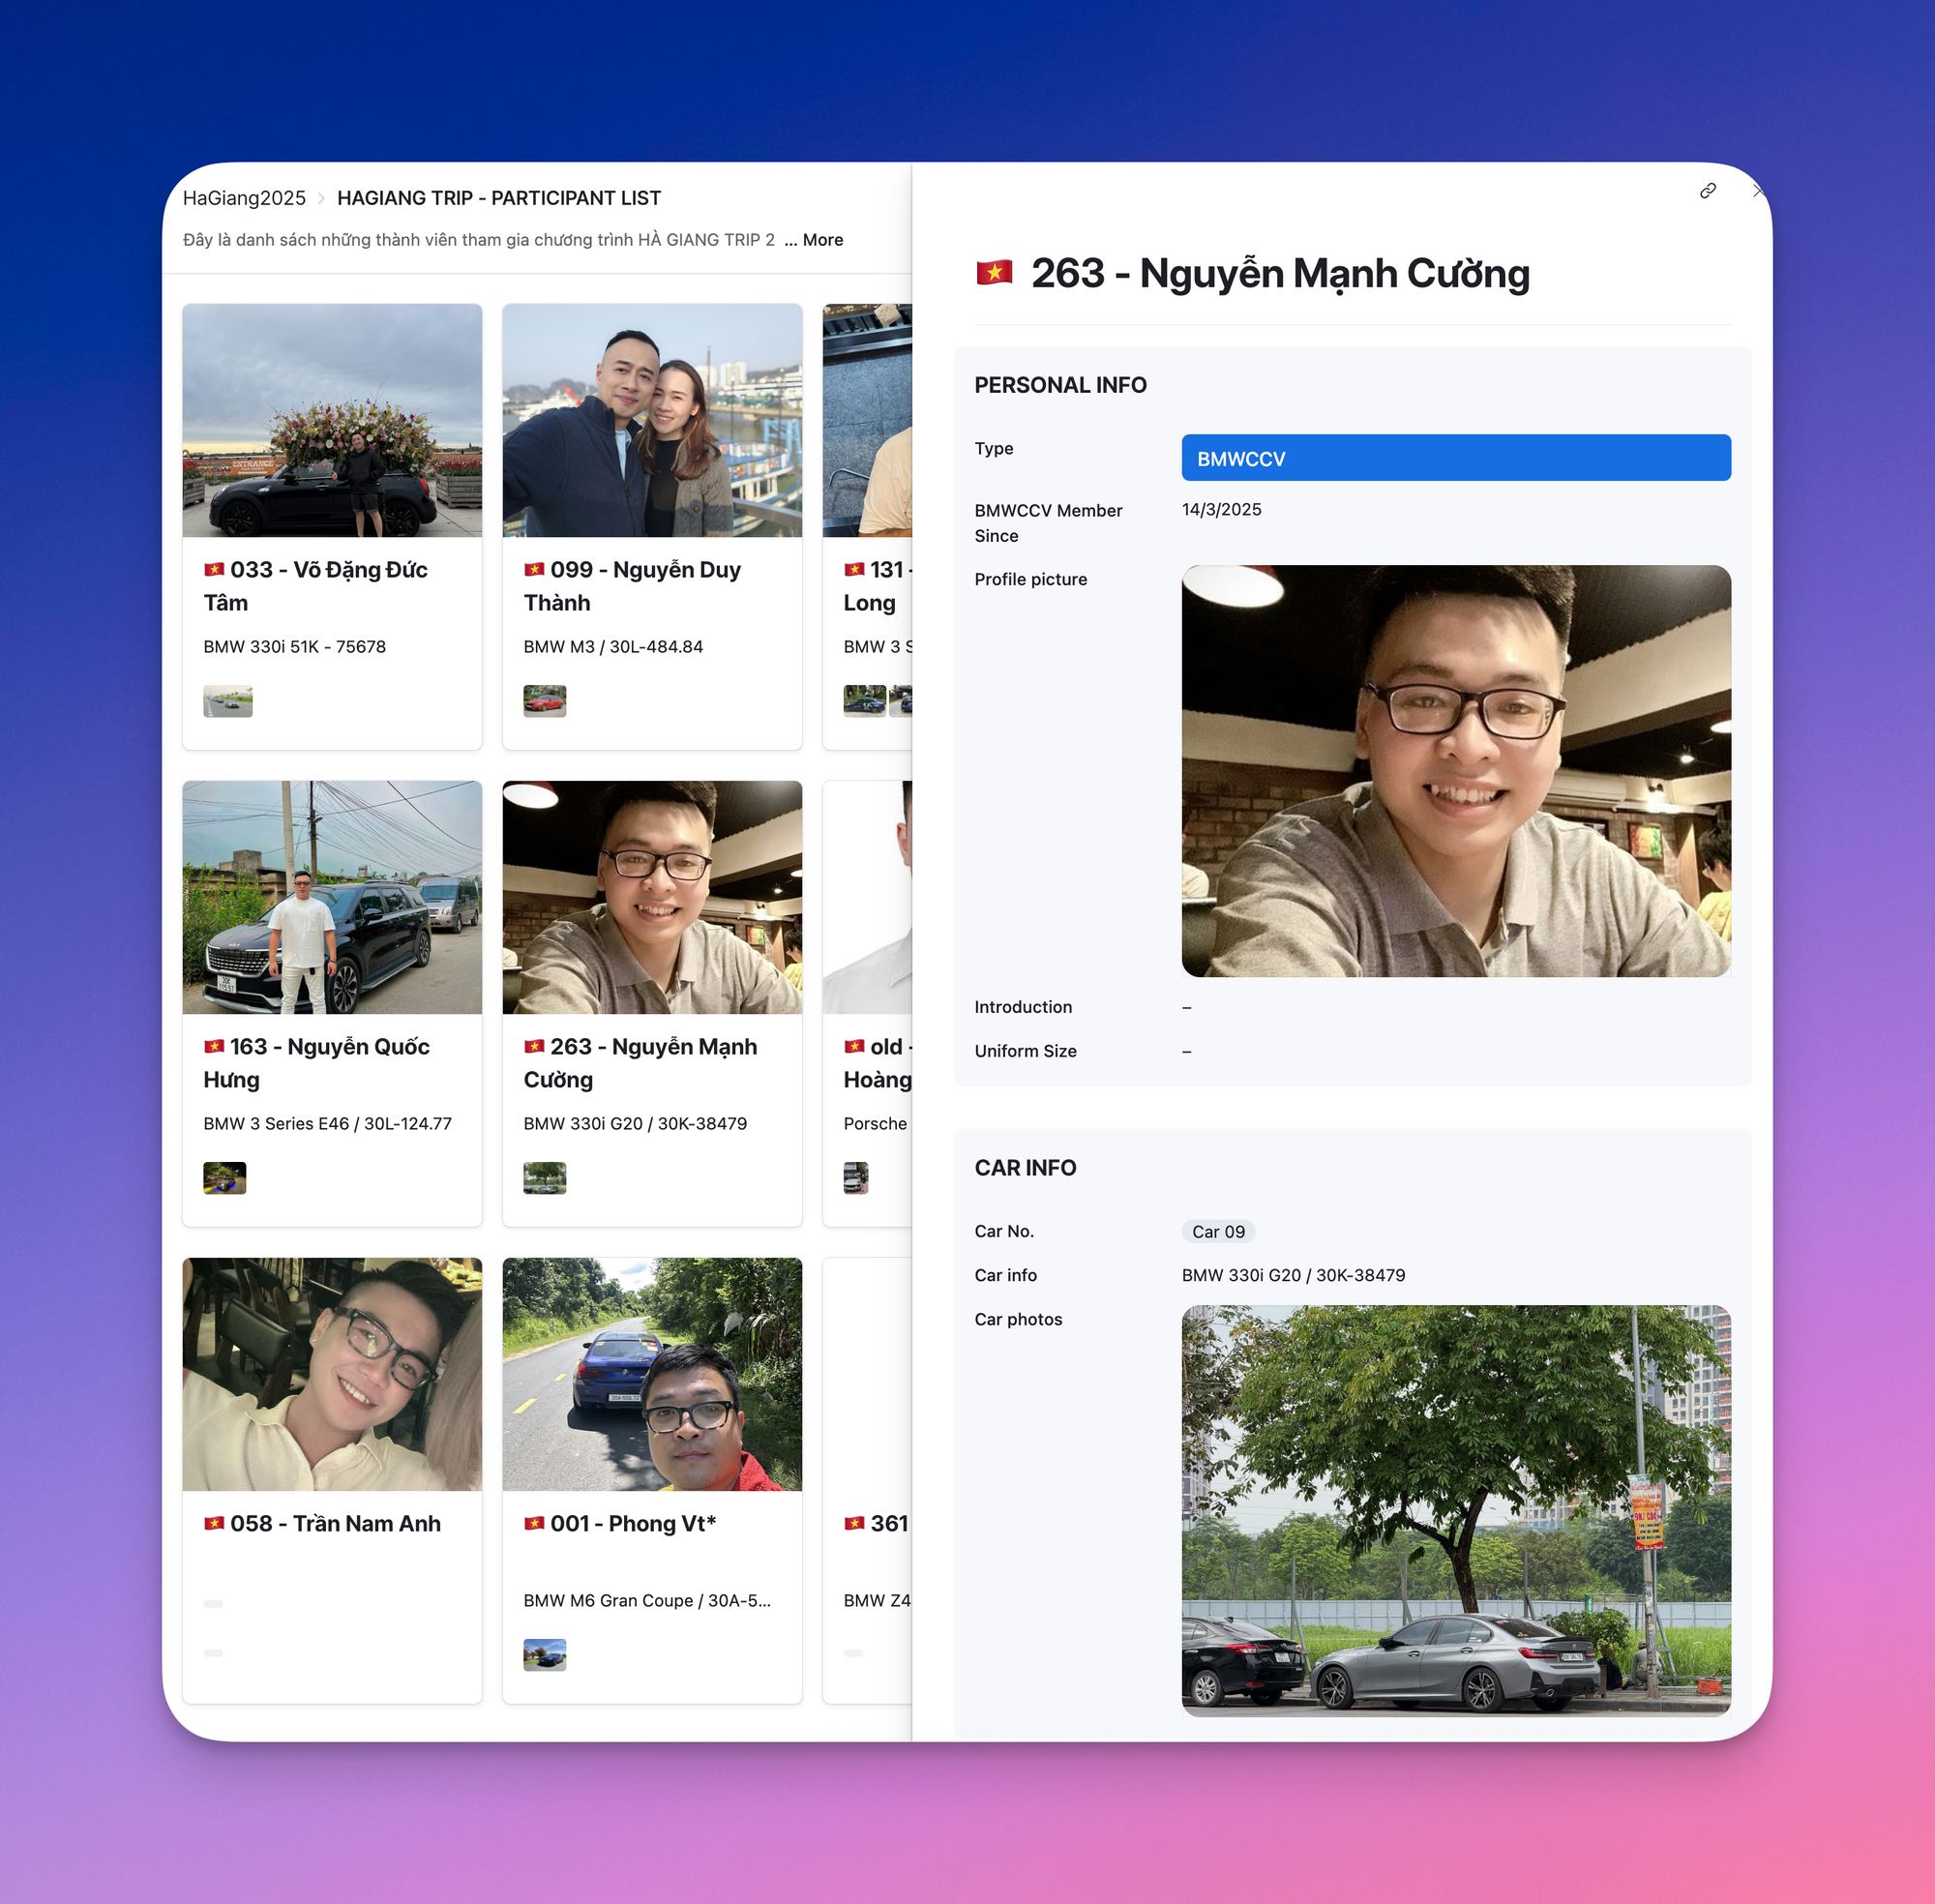Open partially hidden card old Hoàng

[x=867, y=1003]
